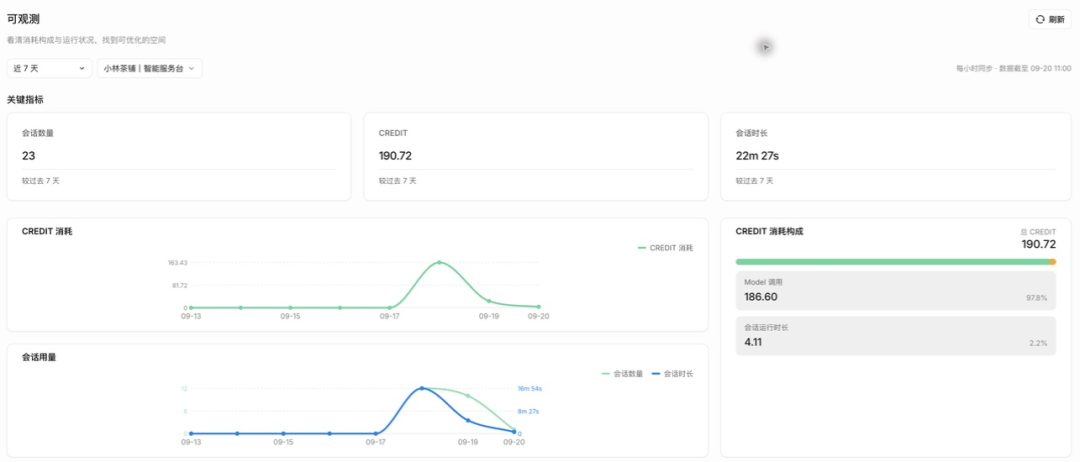Click the peak point of 会话用量 chart
Image resolution: width=1080 pixels, height=462 pixels.
coord(422,388)
